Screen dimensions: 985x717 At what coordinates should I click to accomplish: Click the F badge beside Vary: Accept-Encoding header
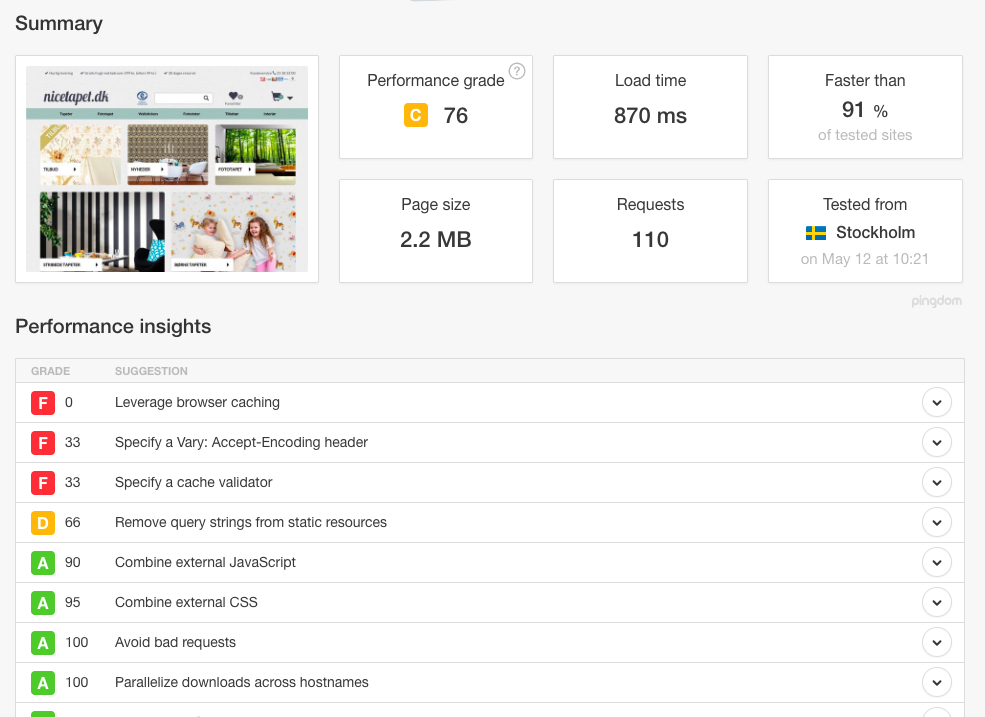click(x=43, y=443)
